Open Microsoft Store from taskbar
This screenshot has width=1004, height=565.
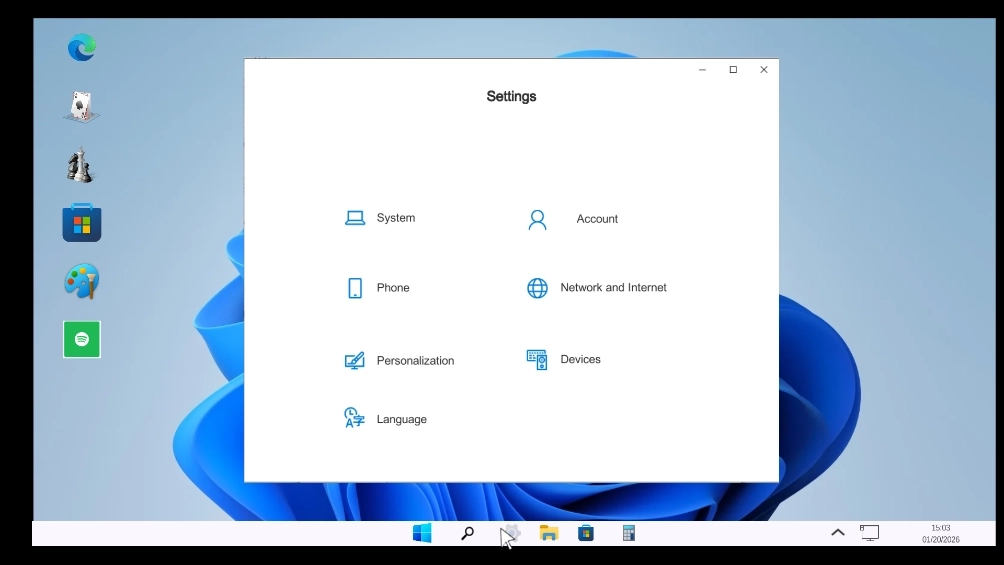pos(586,533)
